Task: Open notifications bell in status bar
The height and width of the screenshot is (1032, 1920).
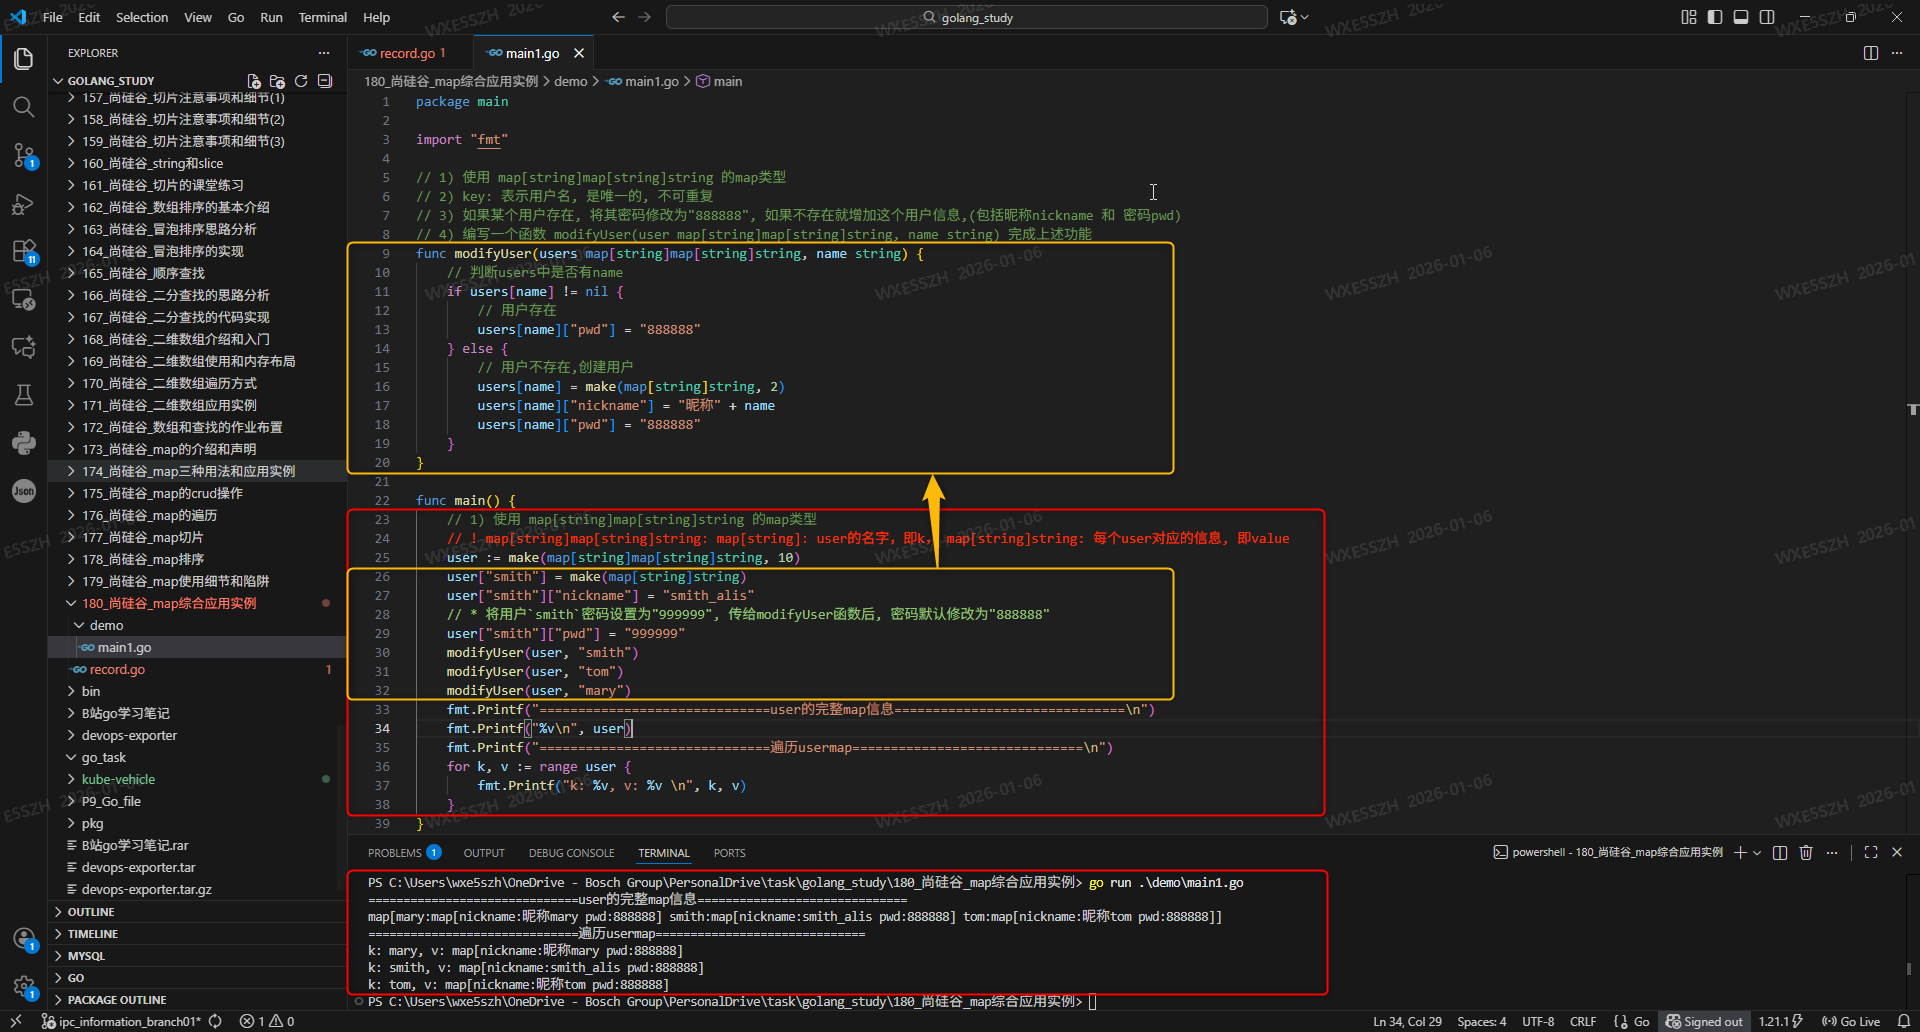Action: (1904, 1022)
